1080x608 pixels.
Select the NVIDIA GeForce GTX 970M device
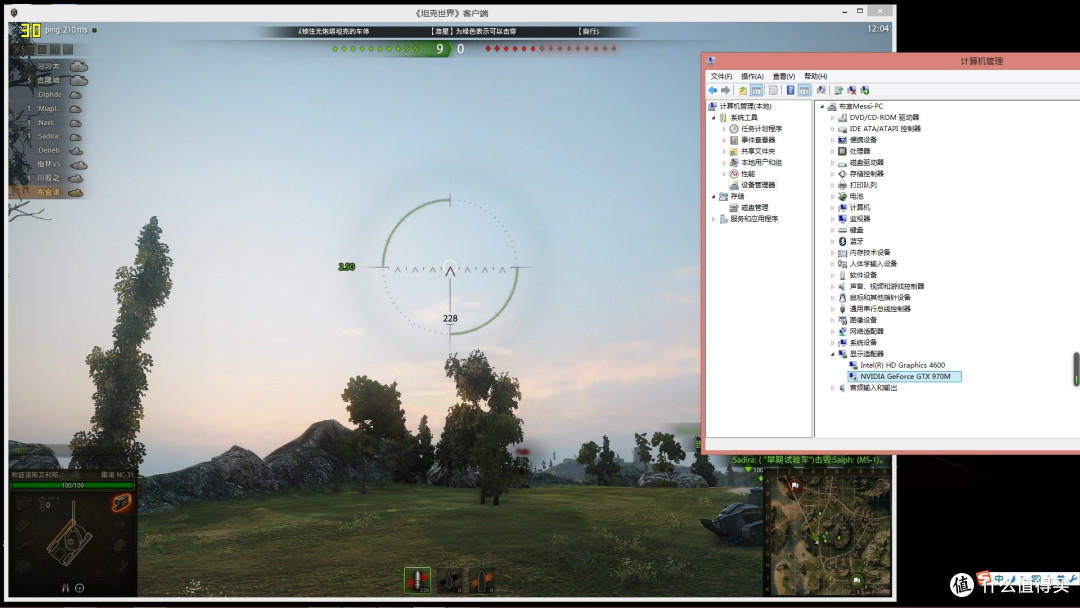coord(905,377)
